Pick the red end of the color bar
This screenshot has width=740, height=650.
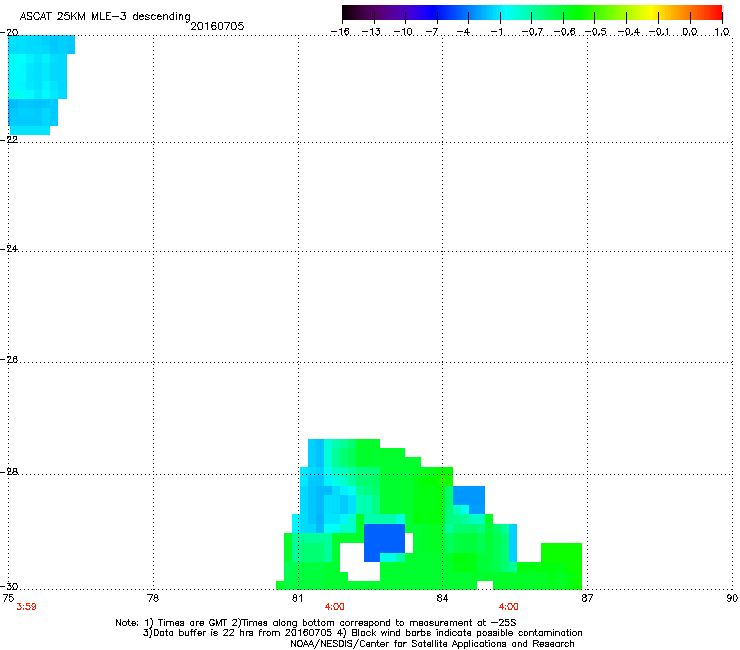click(x=716, y=13)
